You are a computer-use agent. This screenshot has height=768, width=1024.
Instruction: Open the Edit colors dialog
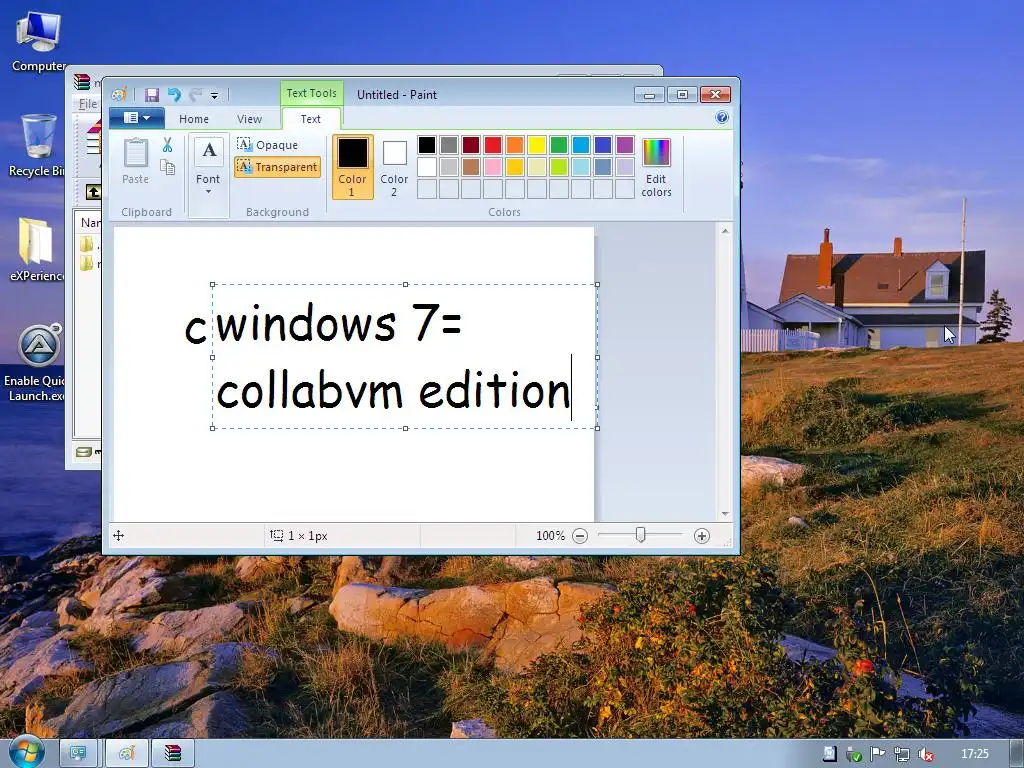coord(656,167)
